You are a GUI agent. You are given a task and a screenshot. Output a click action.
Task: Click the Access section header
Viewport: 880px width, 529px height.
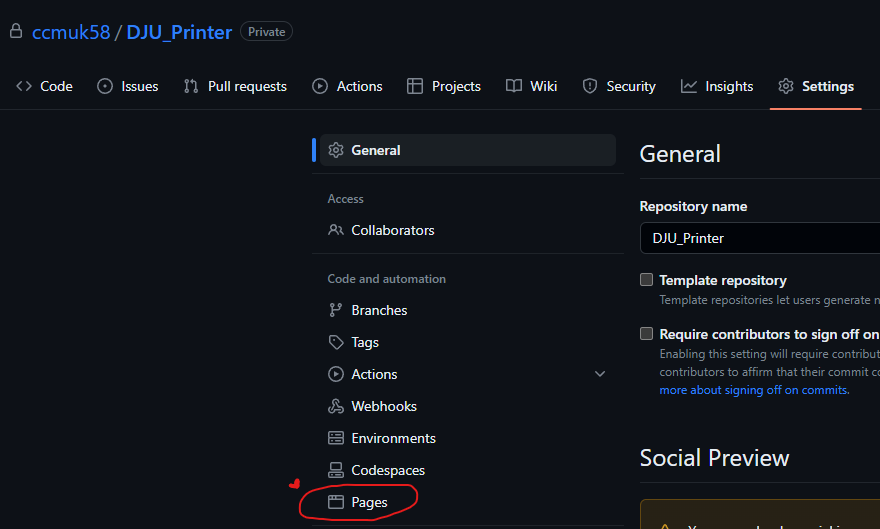(345, 199)
